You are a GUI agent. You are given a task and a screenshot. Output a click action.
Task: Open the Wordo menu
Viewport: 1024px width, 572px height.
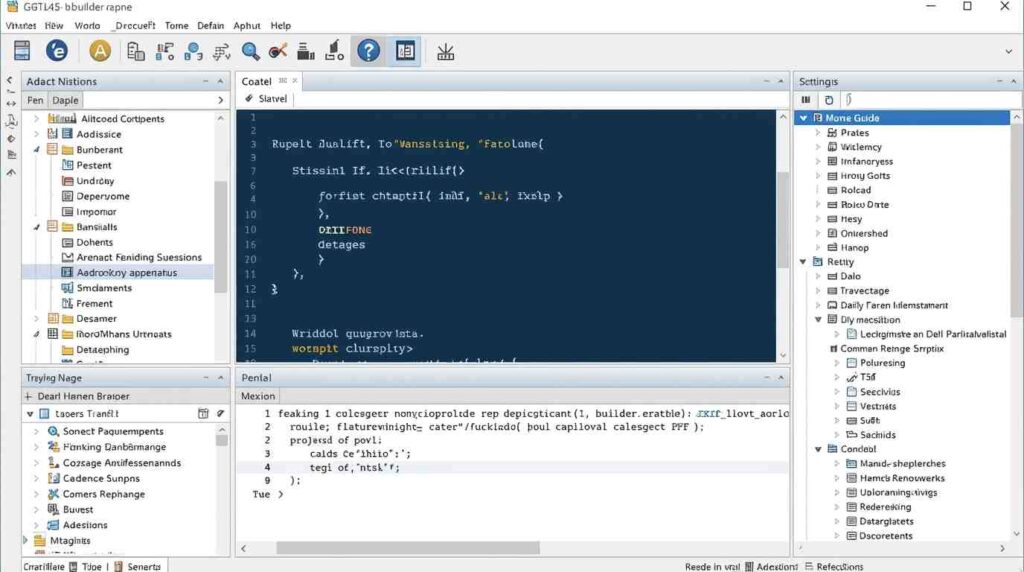click(x=87, y=25)
